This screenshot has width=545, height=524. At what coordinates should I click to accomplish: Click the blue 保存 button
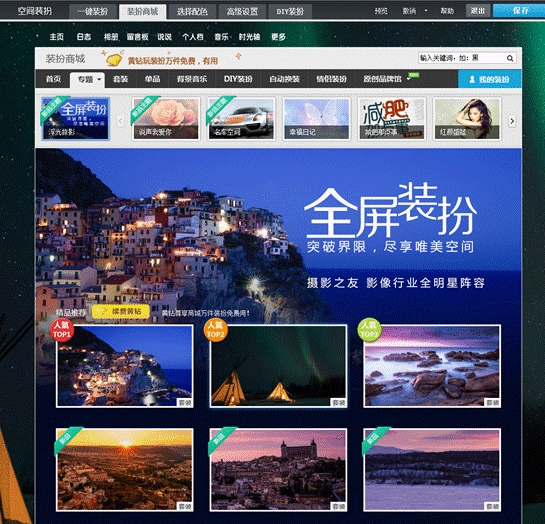[520, 11]
